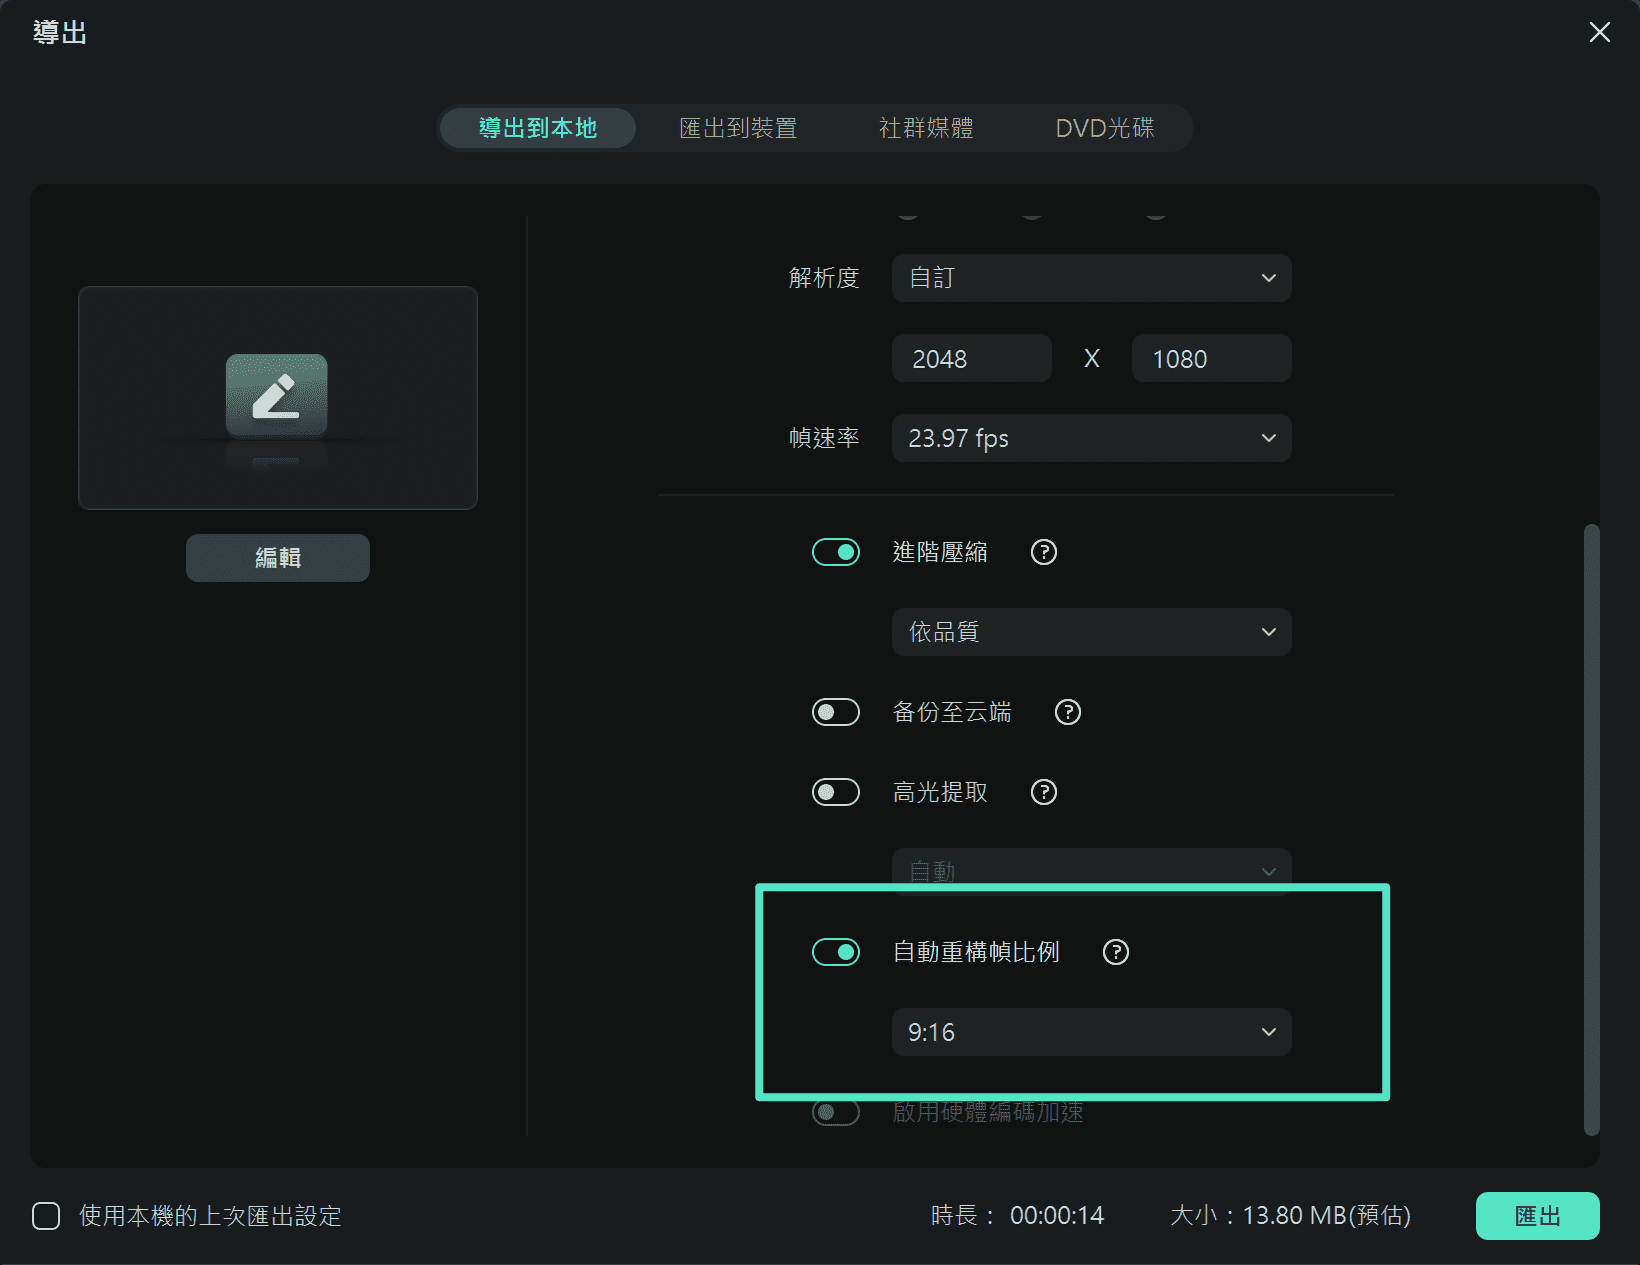Click the width field showing 2048
1640x1265 pixels.
[972, 358]
